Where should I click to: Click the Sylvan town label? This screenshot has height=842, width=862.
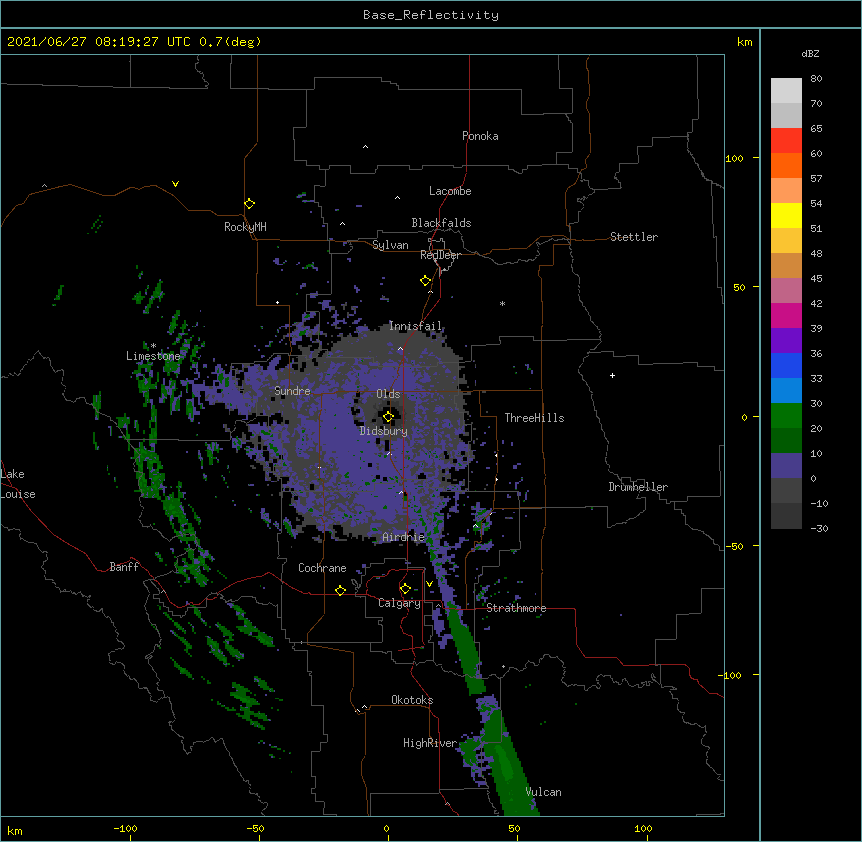tap(390, 245)
